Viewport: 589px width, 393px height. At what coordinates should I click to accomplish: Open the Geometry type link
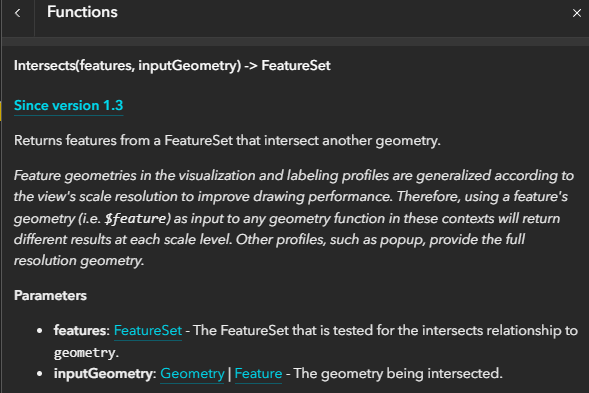click(192, 373)
